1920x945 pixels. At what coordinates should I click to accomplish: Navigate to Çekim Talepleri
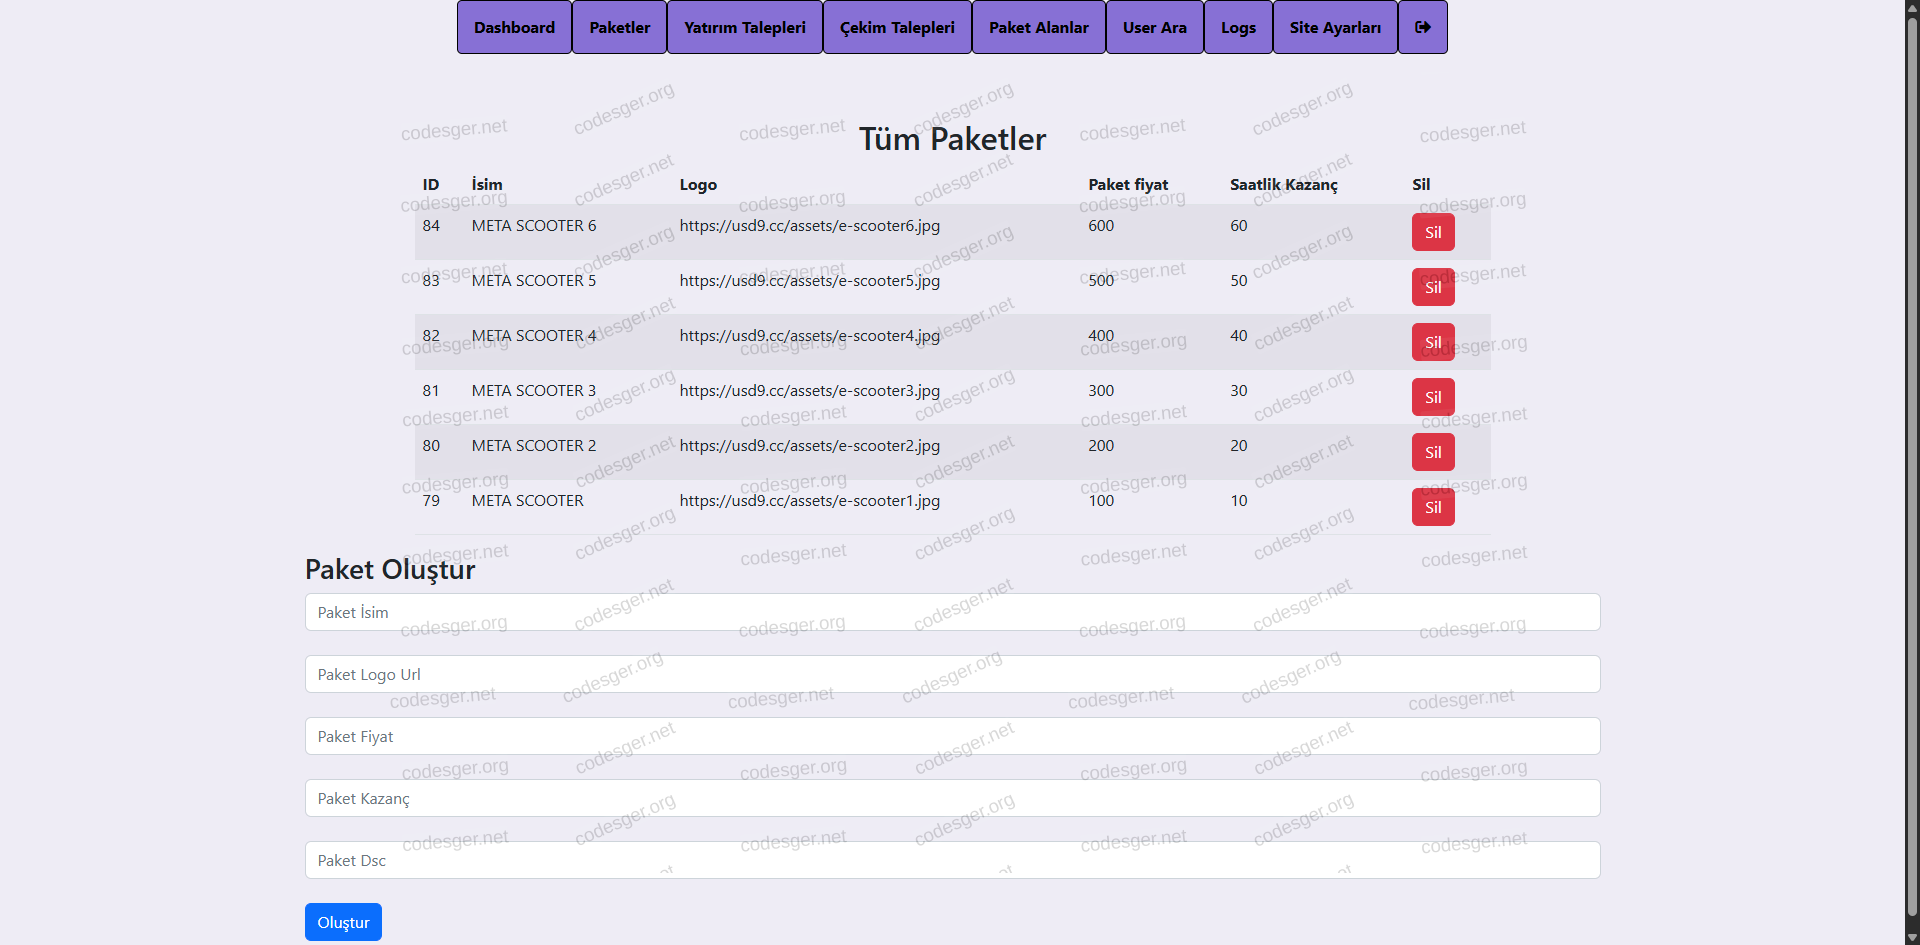click(897, 27)
